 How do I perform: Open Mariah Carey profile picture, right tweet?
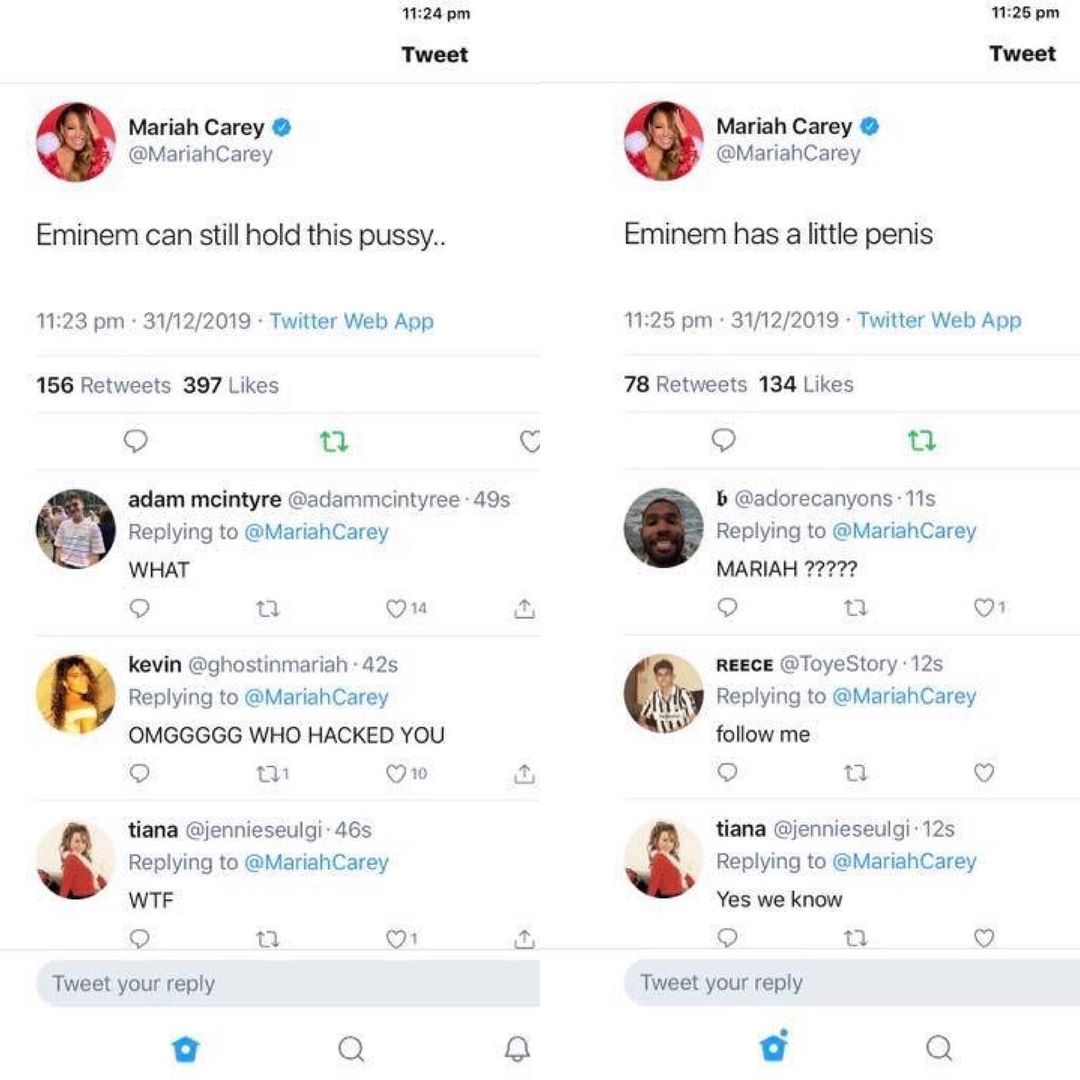click(x=664, y=141)
